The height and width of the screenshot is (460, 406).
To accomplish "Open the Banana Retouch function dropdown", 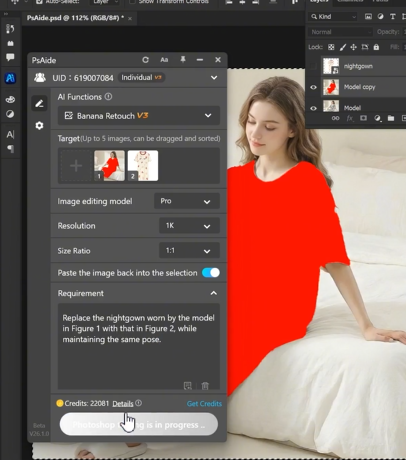I will [x=139, y=116].
